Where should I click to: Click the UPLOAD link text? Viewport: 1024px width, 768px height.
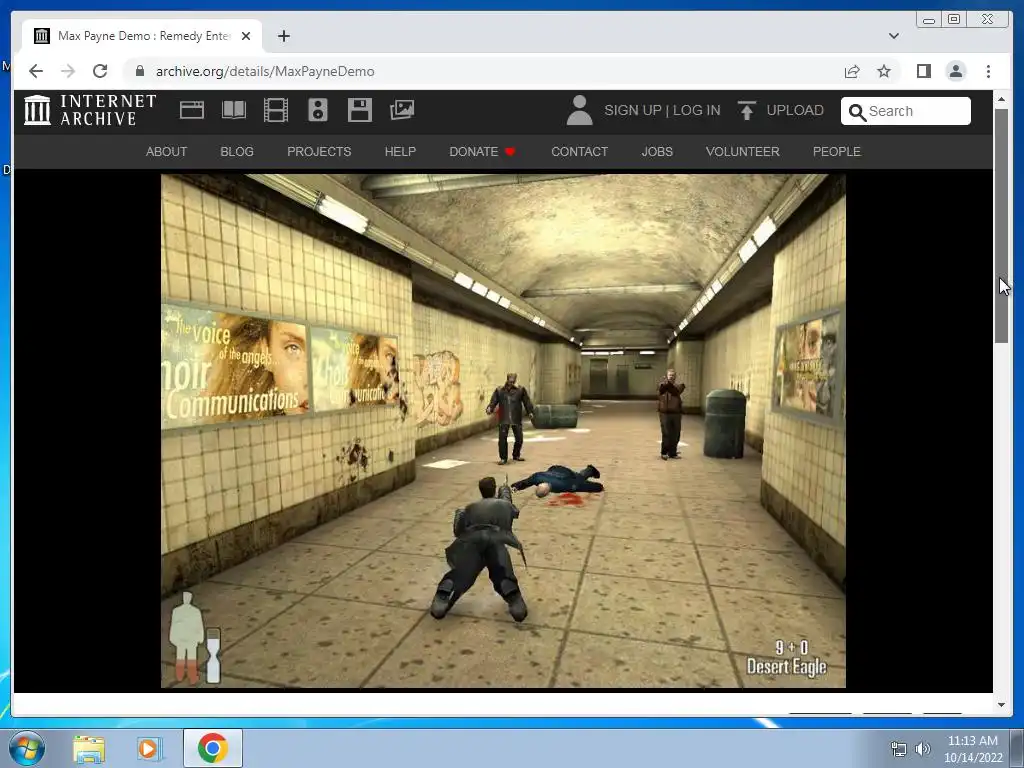(795, 110)
